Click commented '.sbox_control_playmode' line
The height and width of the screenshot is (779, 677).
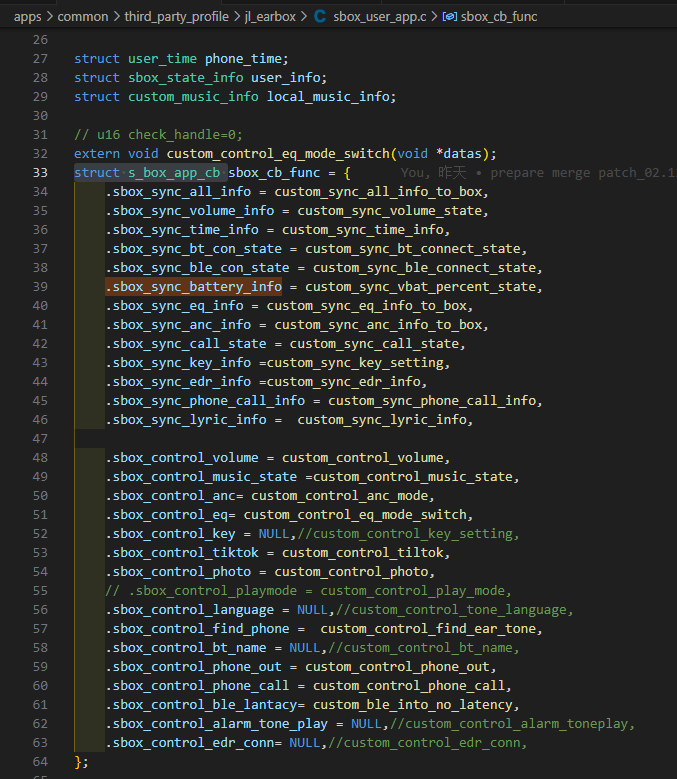click(x=308, y=591)
